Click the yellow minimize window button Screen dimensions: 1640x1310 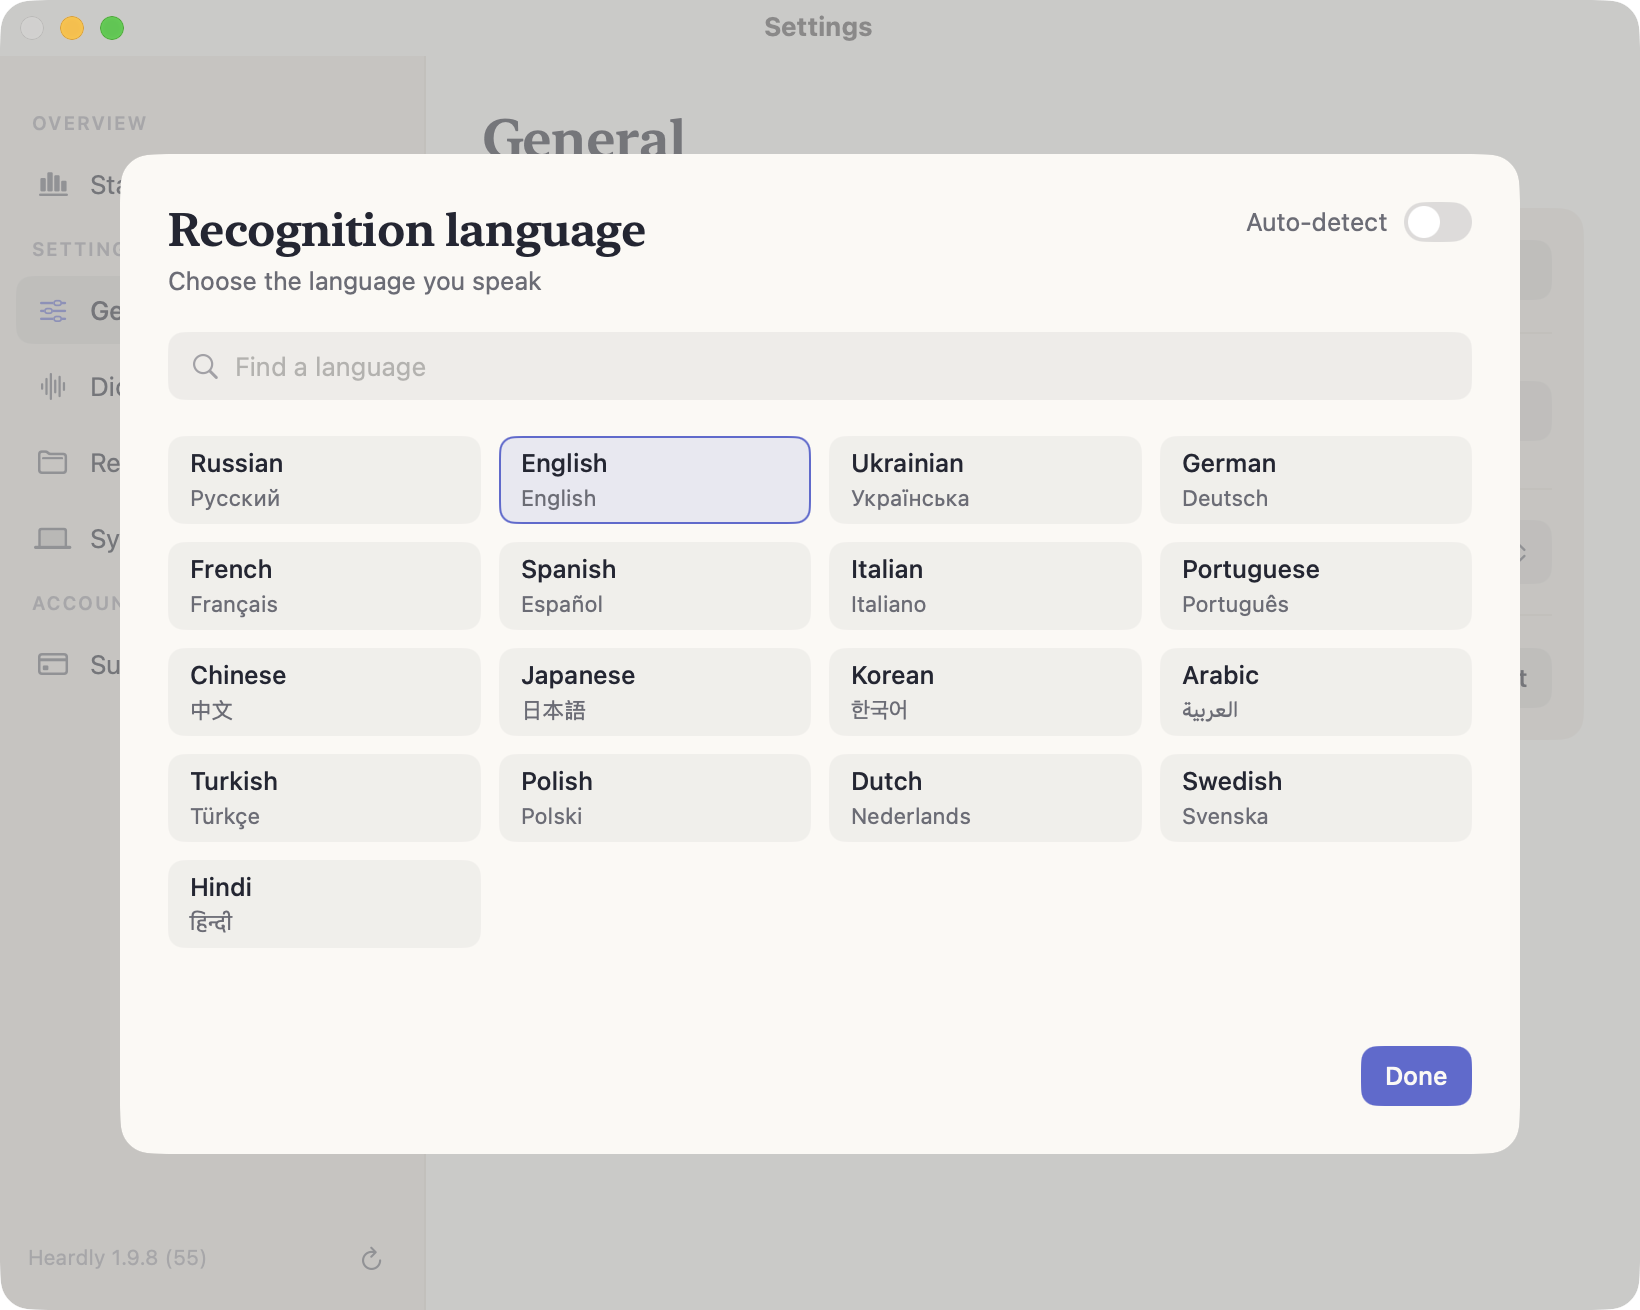pos(72,28)
